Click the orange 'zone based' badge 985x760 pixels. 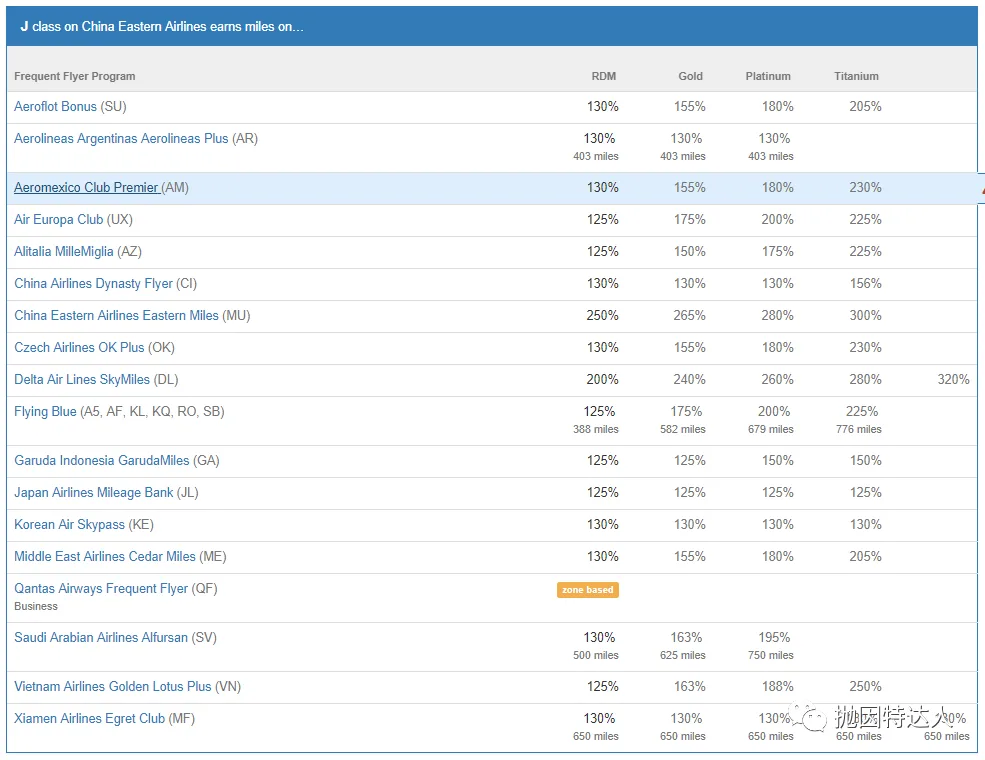tap(587, 590)
